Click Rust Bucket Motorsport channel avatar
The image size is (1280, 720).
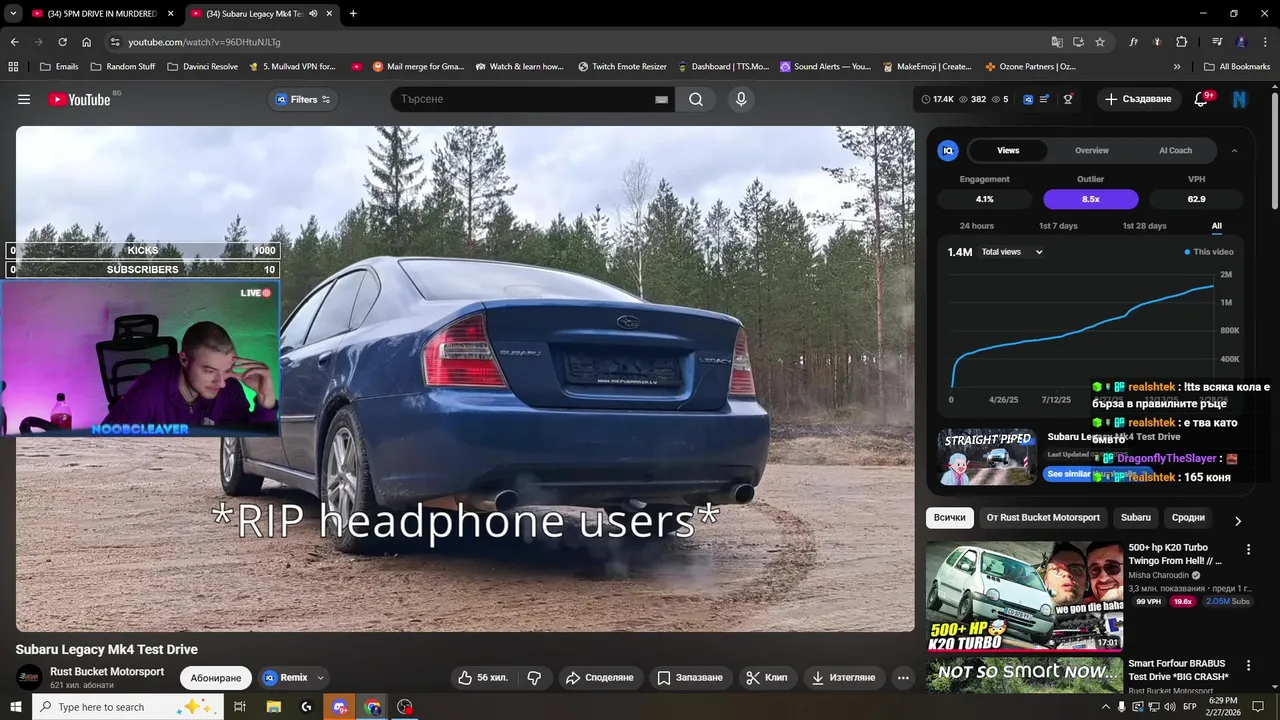[x=30, y=677]
